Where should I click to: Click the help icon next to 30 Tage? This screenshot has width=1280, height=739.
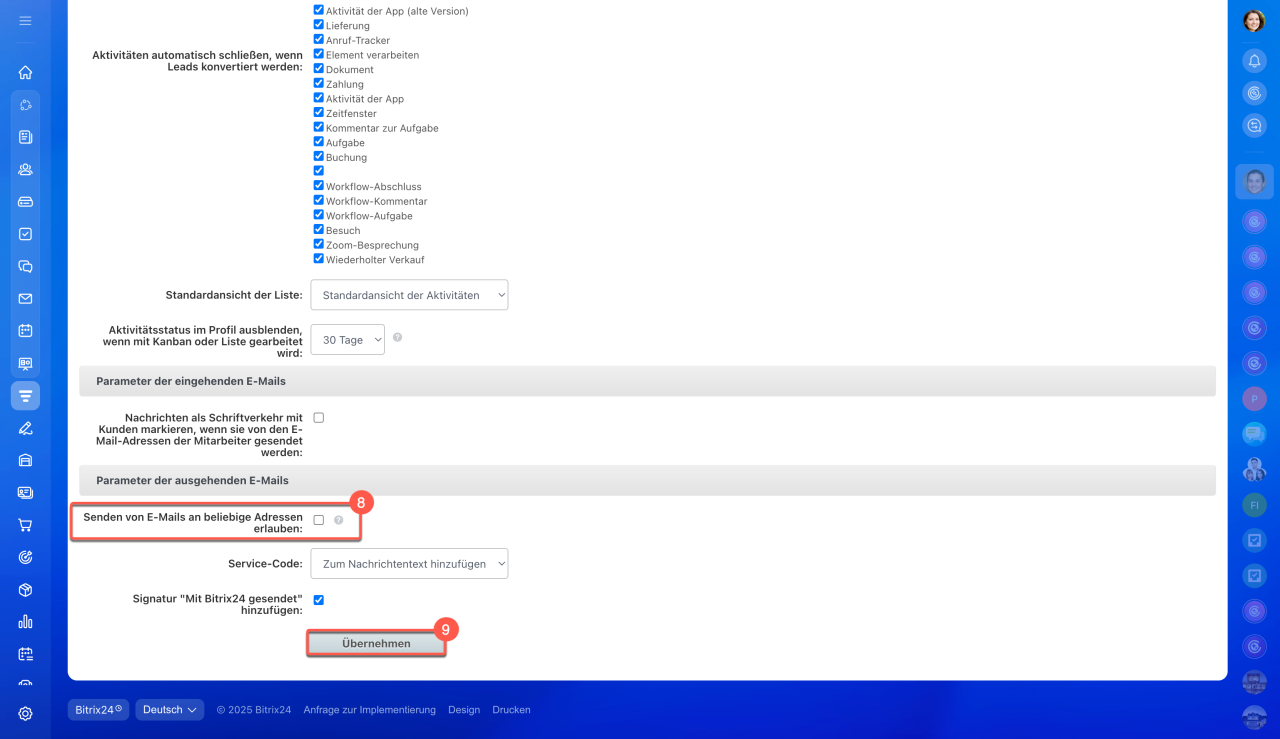click(x=398, y=338)
